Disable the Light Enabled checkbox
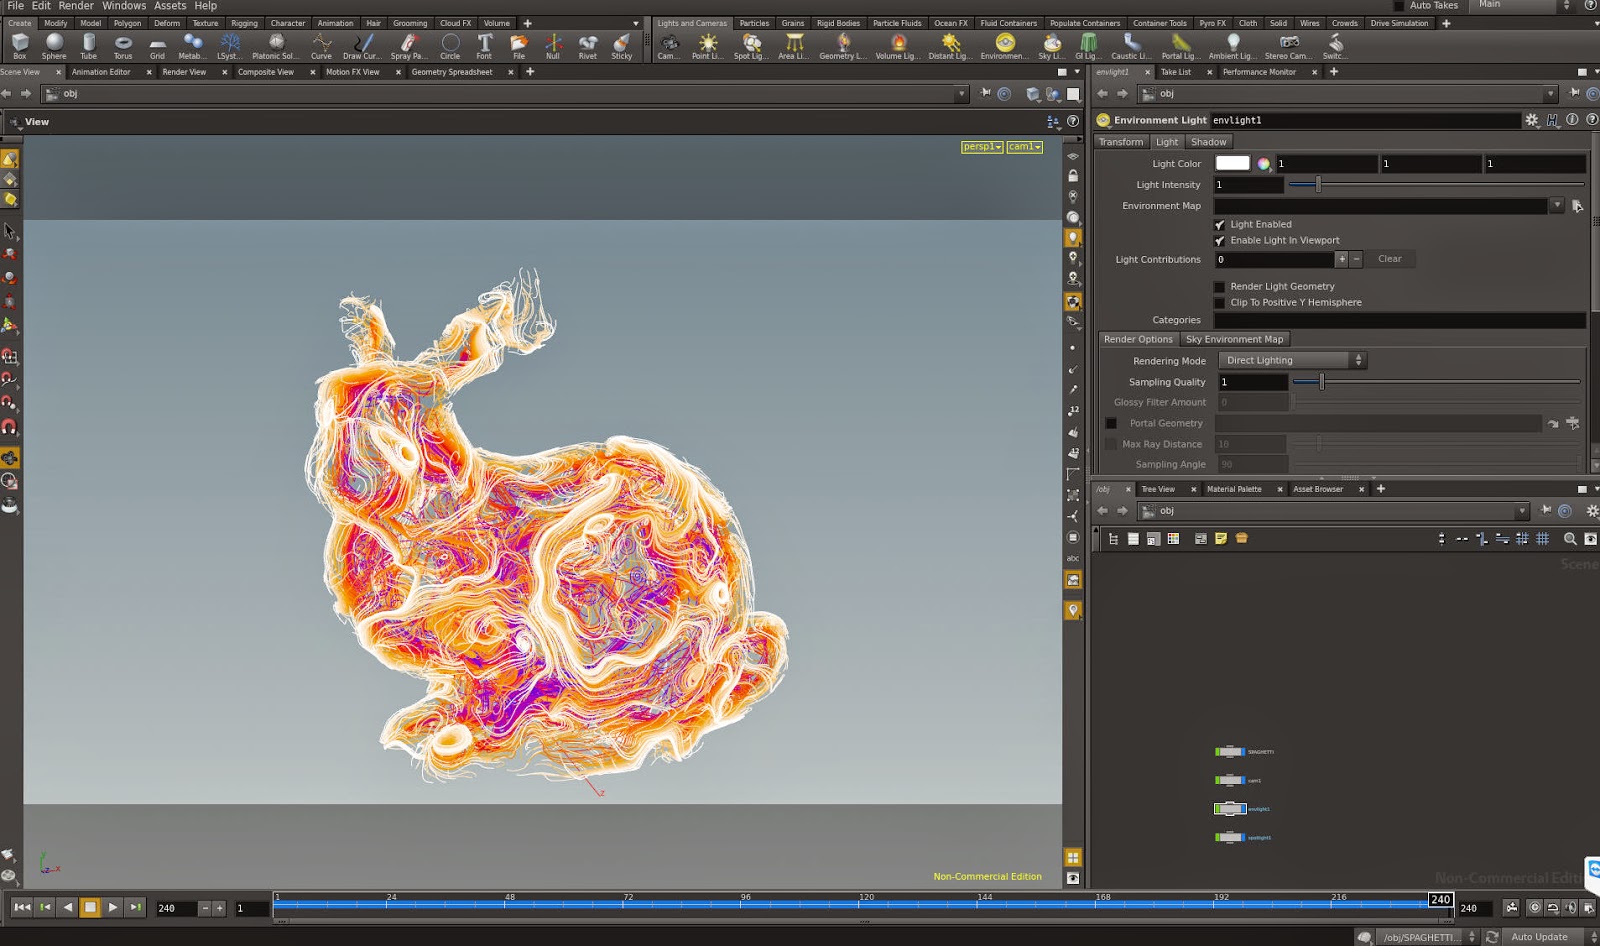This screenshot has width=1600, height=946. (1219, 225)
